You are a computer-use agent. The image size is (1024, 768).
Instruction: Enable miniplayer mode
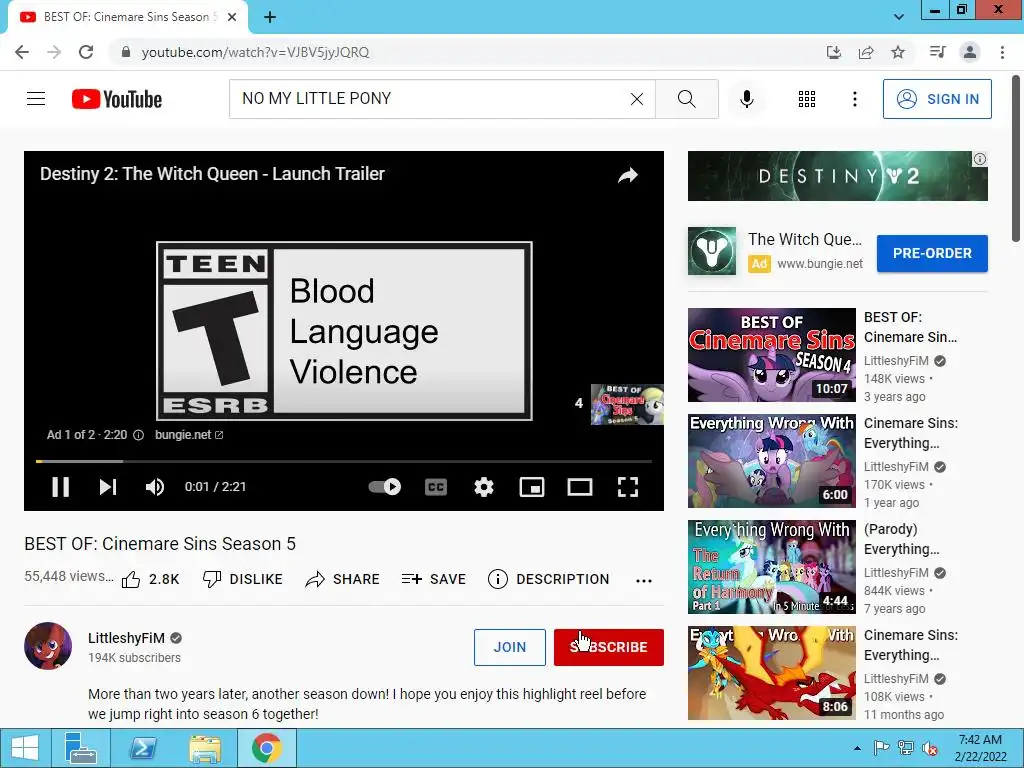(x=532, y=487)
